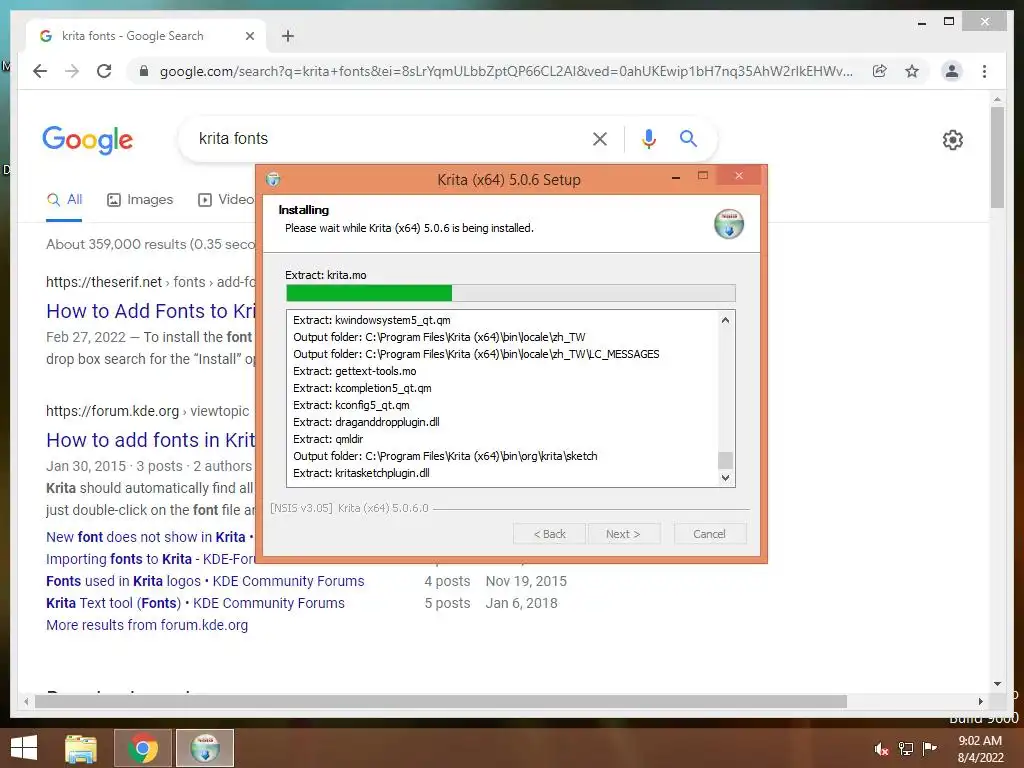
Task: Click the Chrome address bar URL
Action: 506,71
